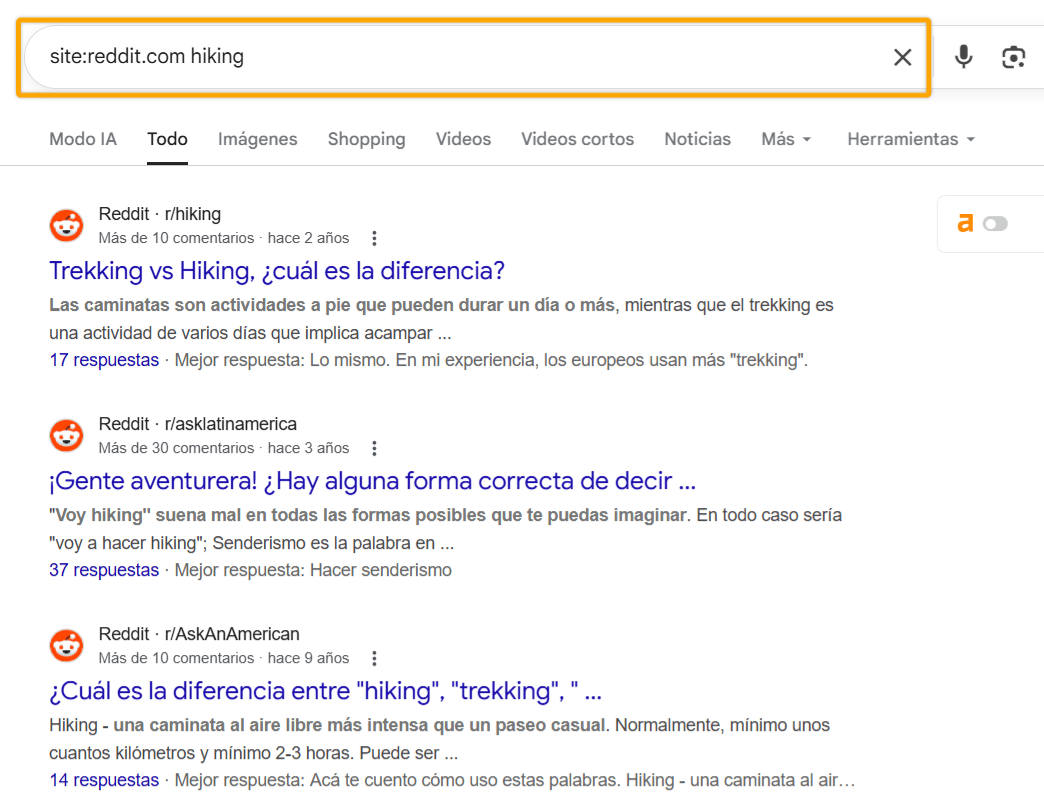Switch to the Imágenes tab
1044x803 pixels.
[x=258, y=139]
